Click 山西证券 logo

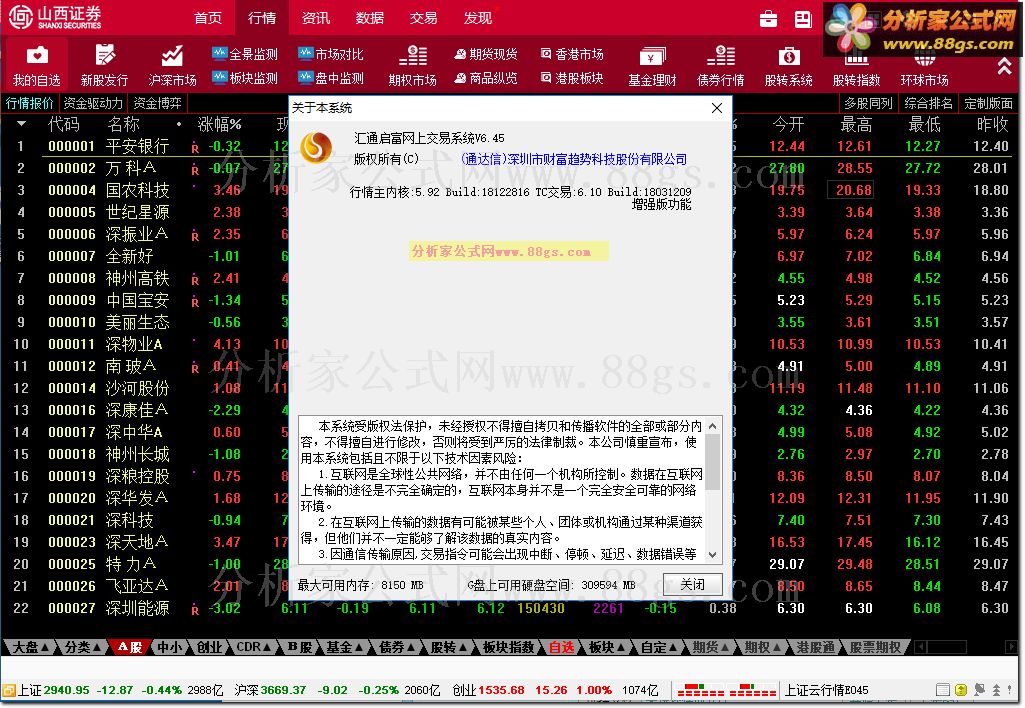[56, 18]
